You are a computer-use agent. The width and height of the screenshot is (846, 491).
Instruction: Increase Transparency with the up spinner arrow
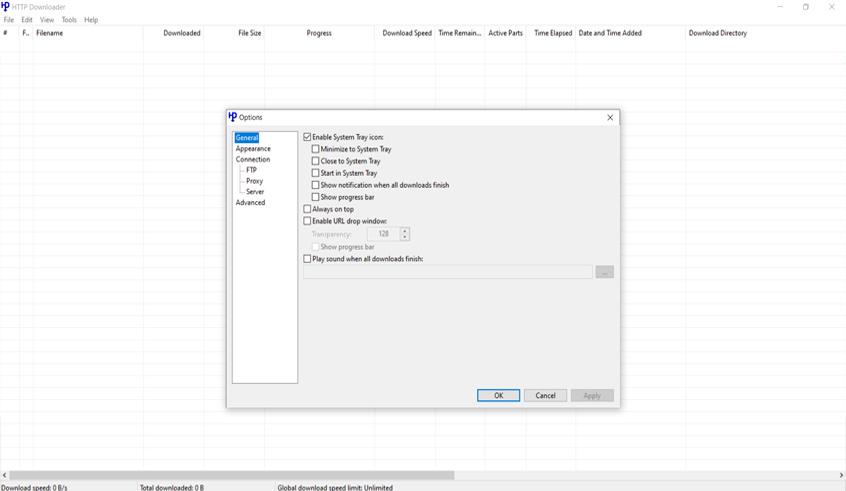[405, 231]
